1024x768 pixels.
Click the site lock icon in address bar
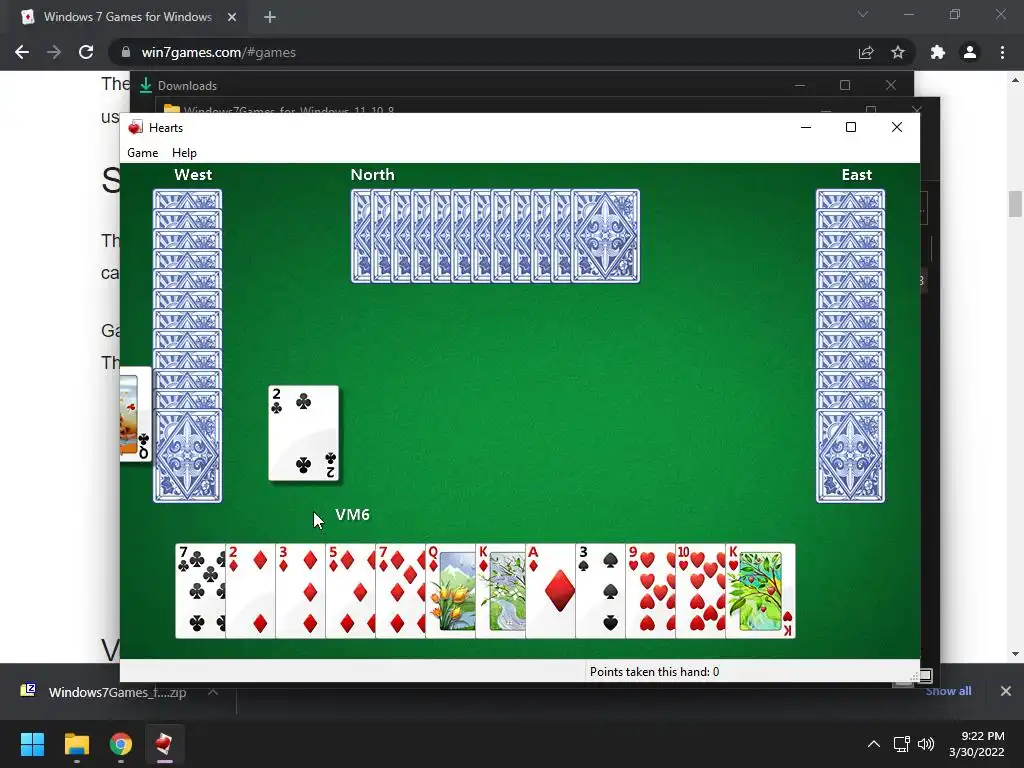point(126,52)
